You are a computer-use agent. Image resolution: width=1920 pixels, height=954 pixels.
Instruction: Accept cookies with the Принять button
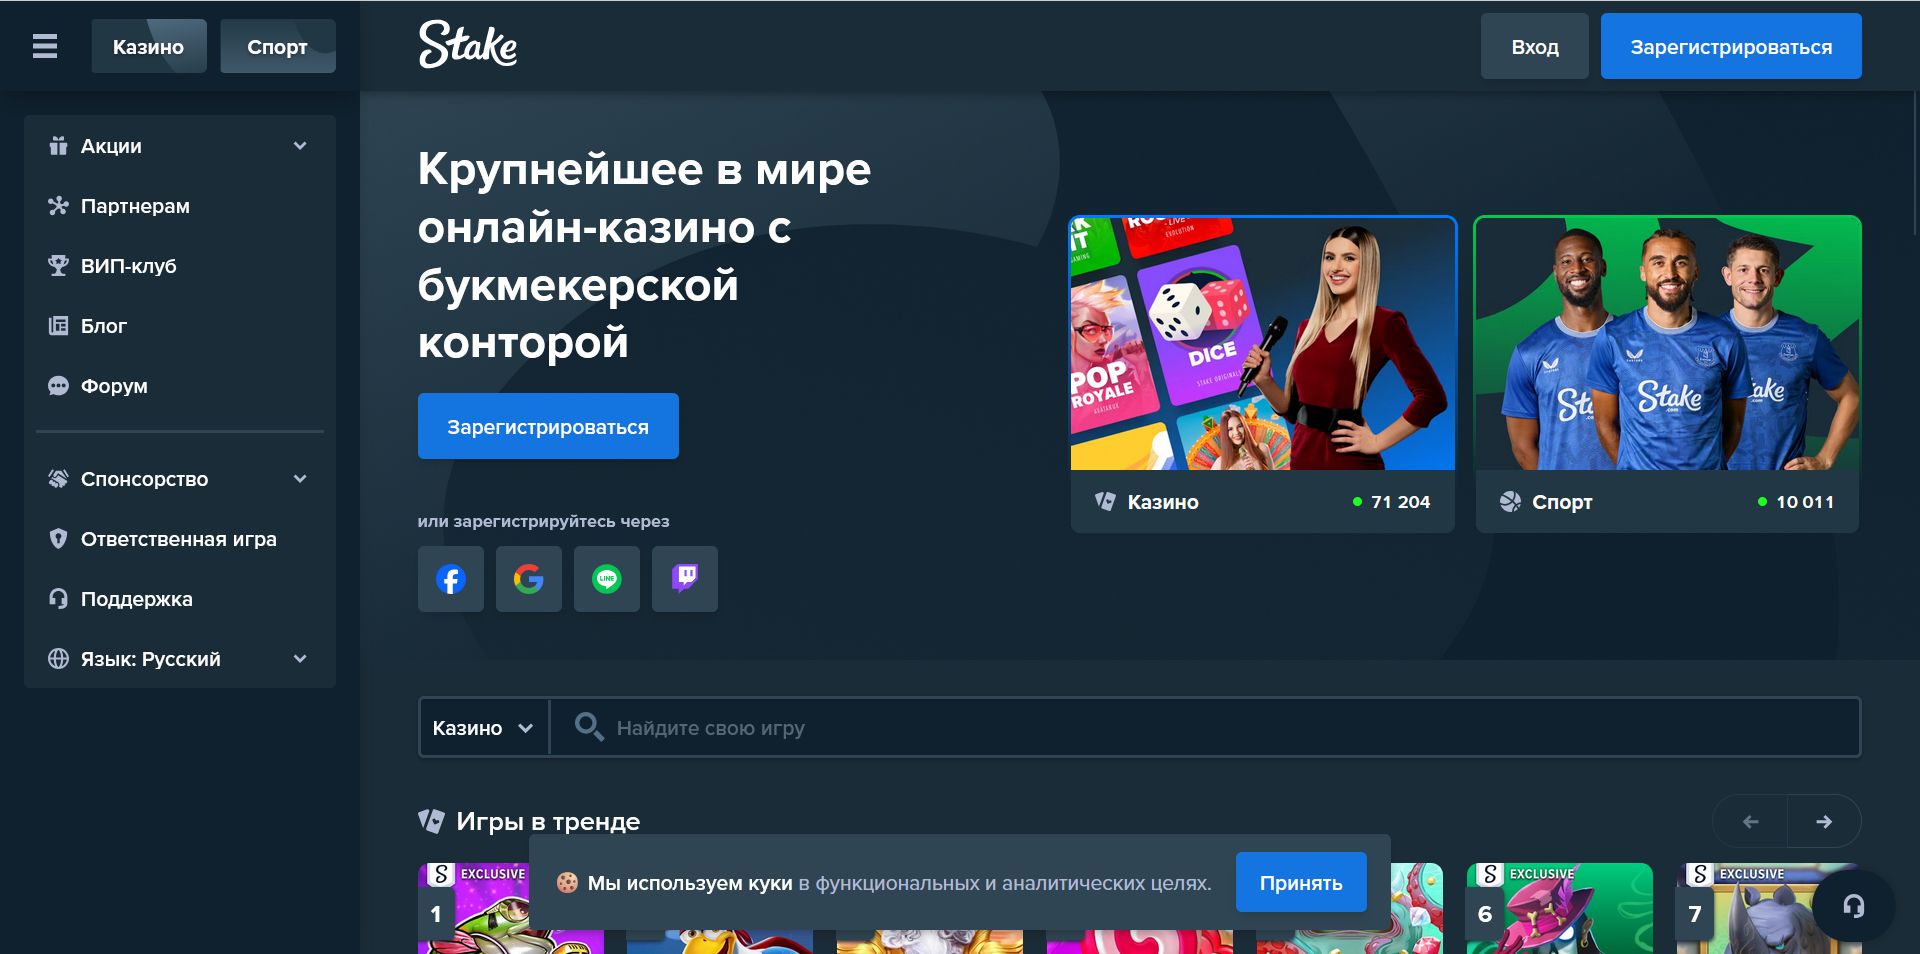coord(1301,882)
